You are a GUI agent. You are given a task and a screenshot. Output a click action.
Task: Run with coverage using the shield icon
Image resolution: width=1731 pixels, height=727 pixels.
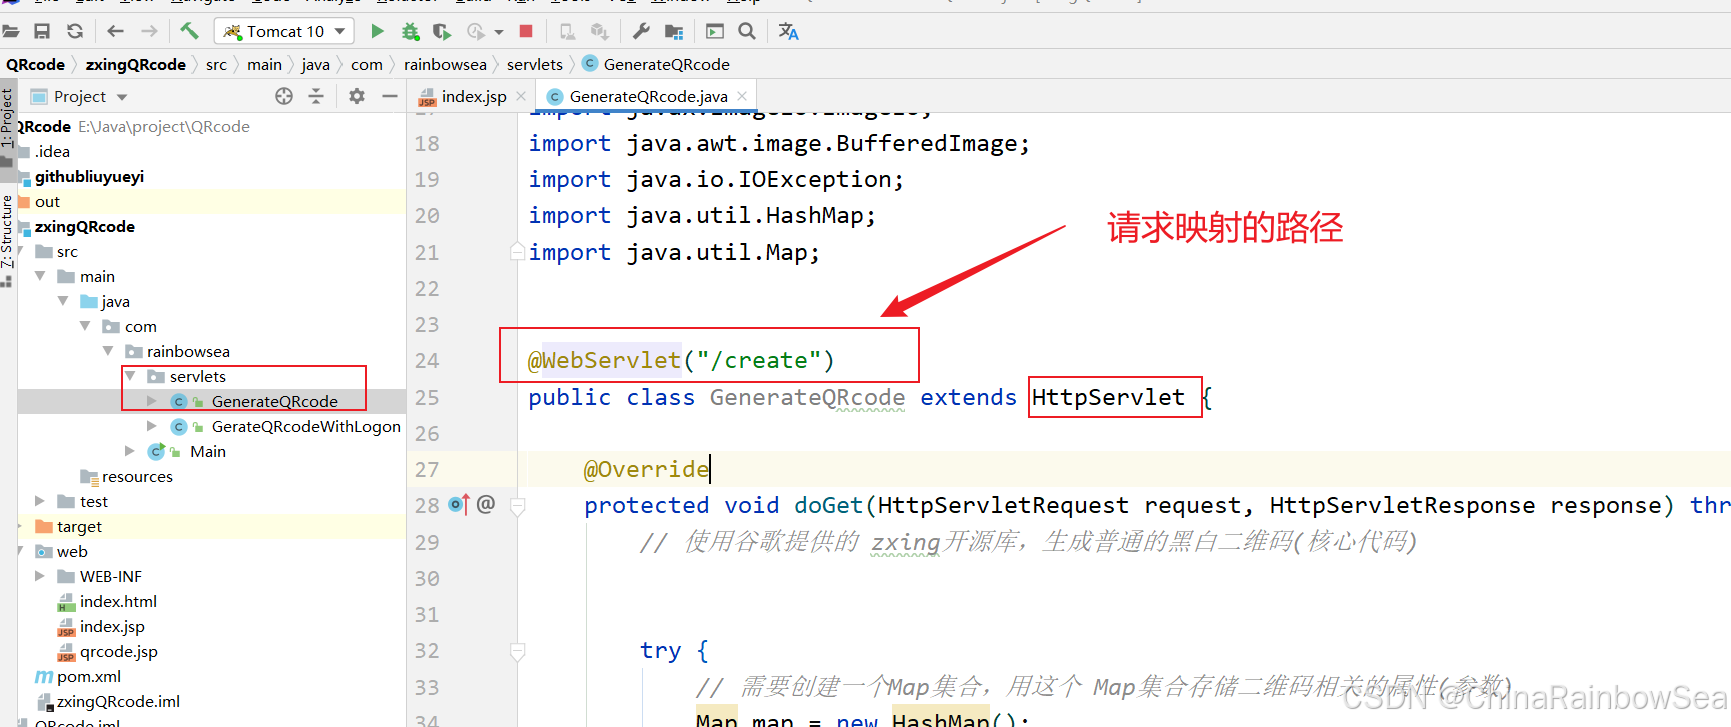click(442, 32)
